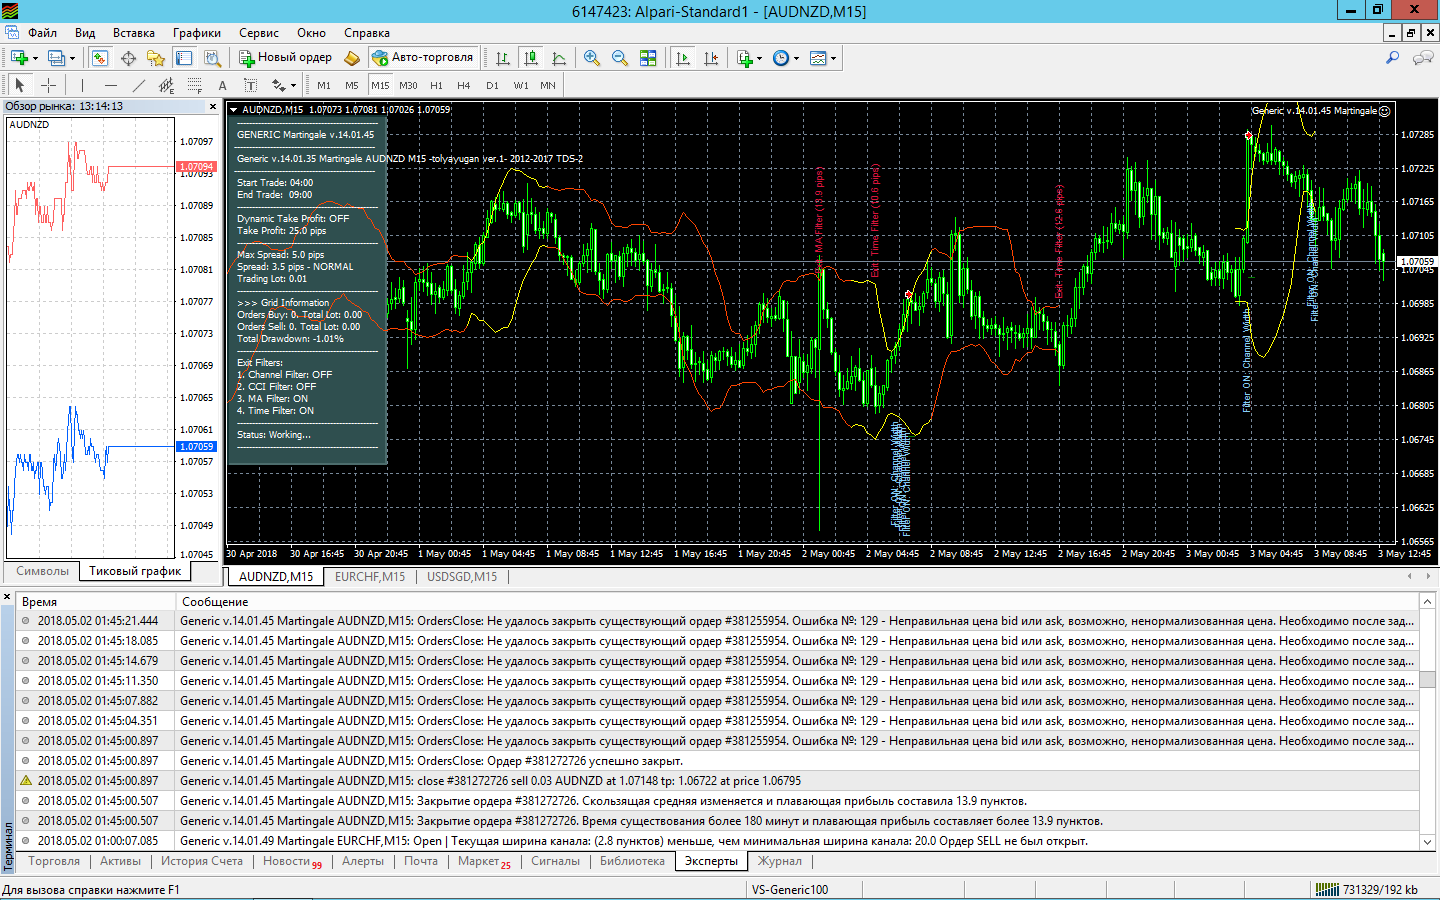Screen dimensions: 1440x900
Task: Click the Сообщение column header
Action: 797,602
